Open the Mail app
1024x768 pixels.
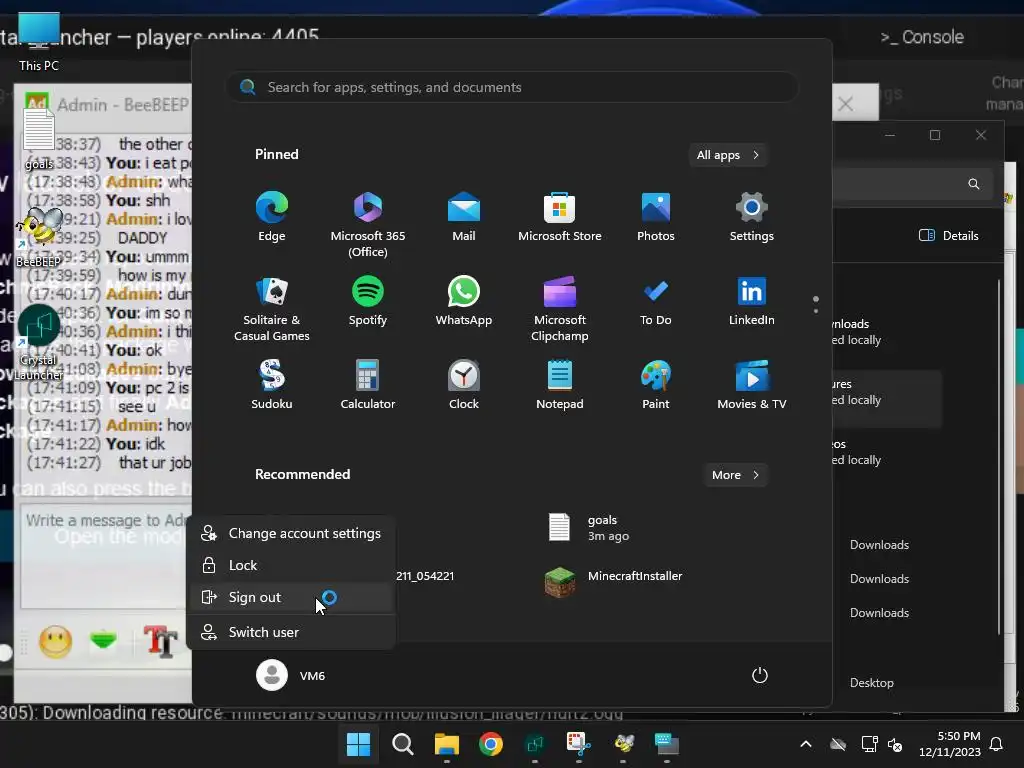pyautogui.click(x=464, y=217)
